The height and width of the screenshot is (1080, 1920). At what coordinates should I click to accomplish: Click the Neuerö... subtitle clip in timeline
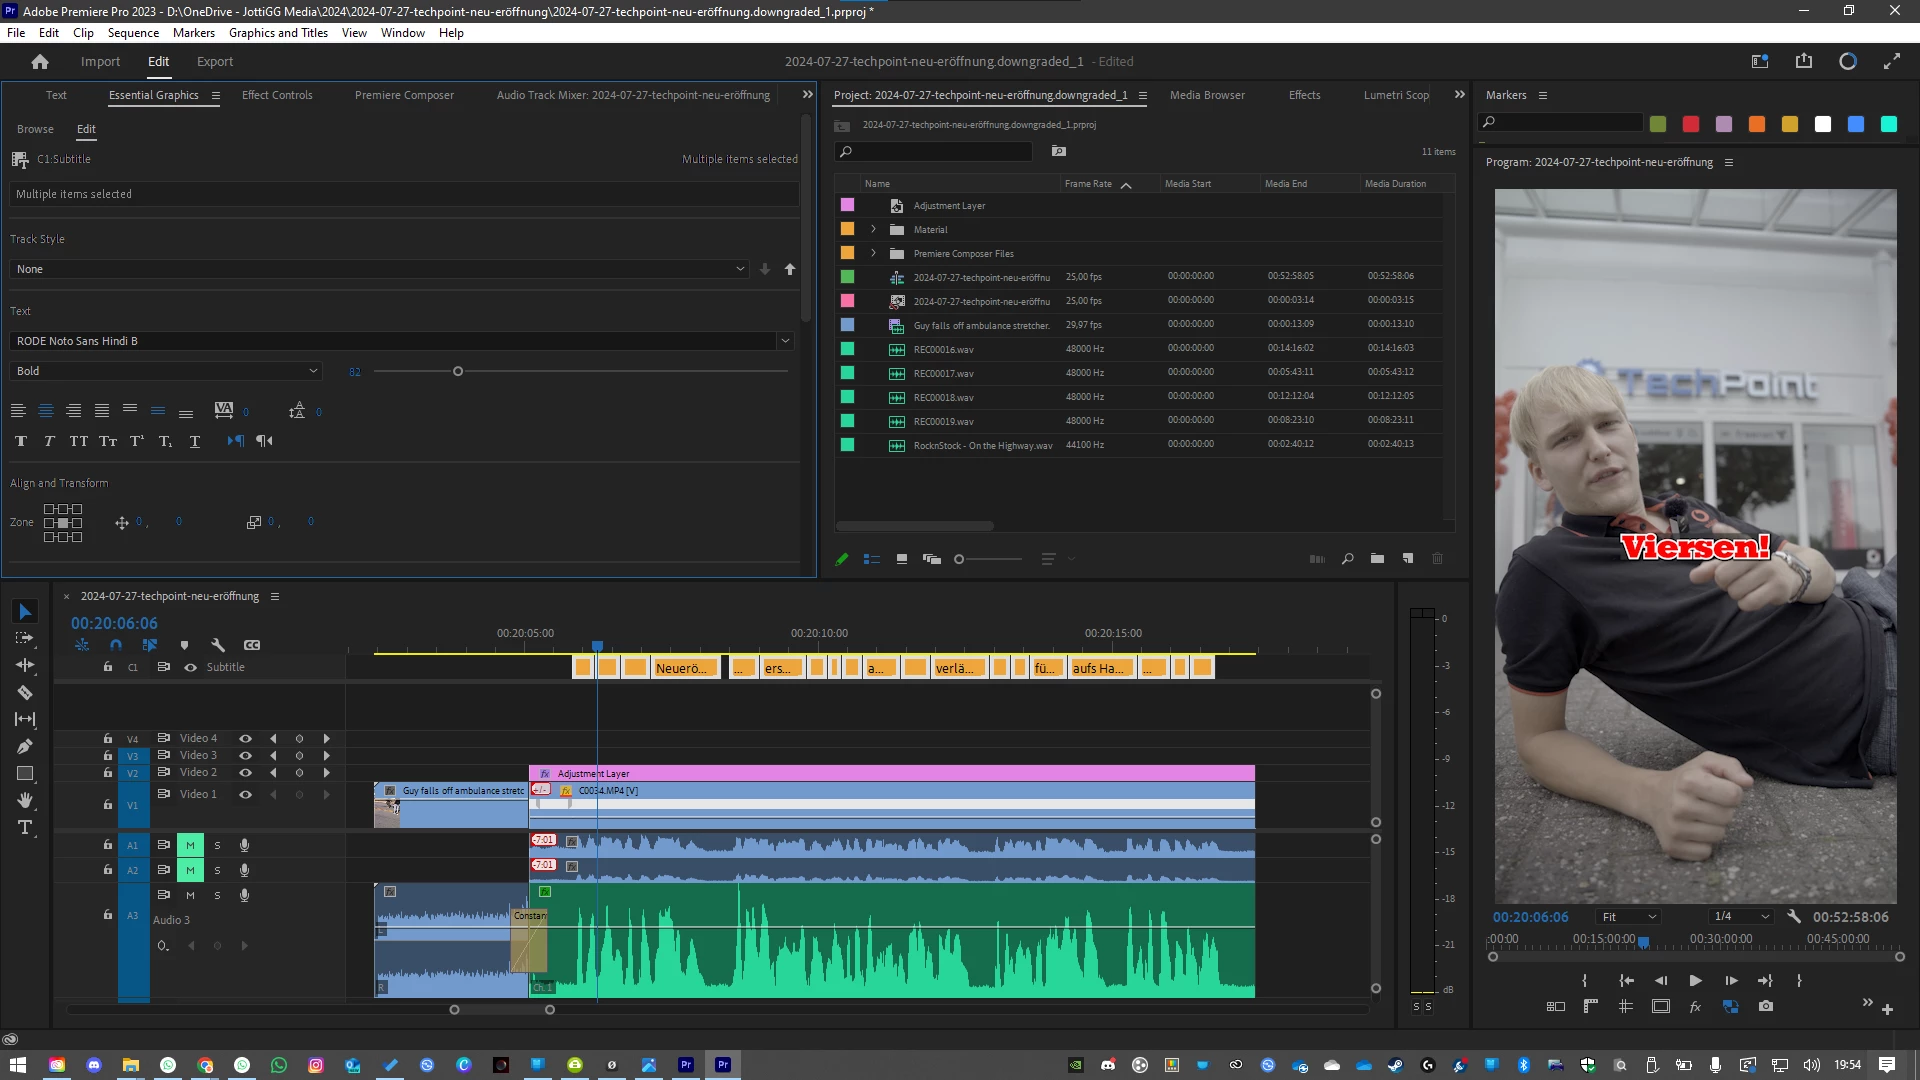(x=685, y=668)
